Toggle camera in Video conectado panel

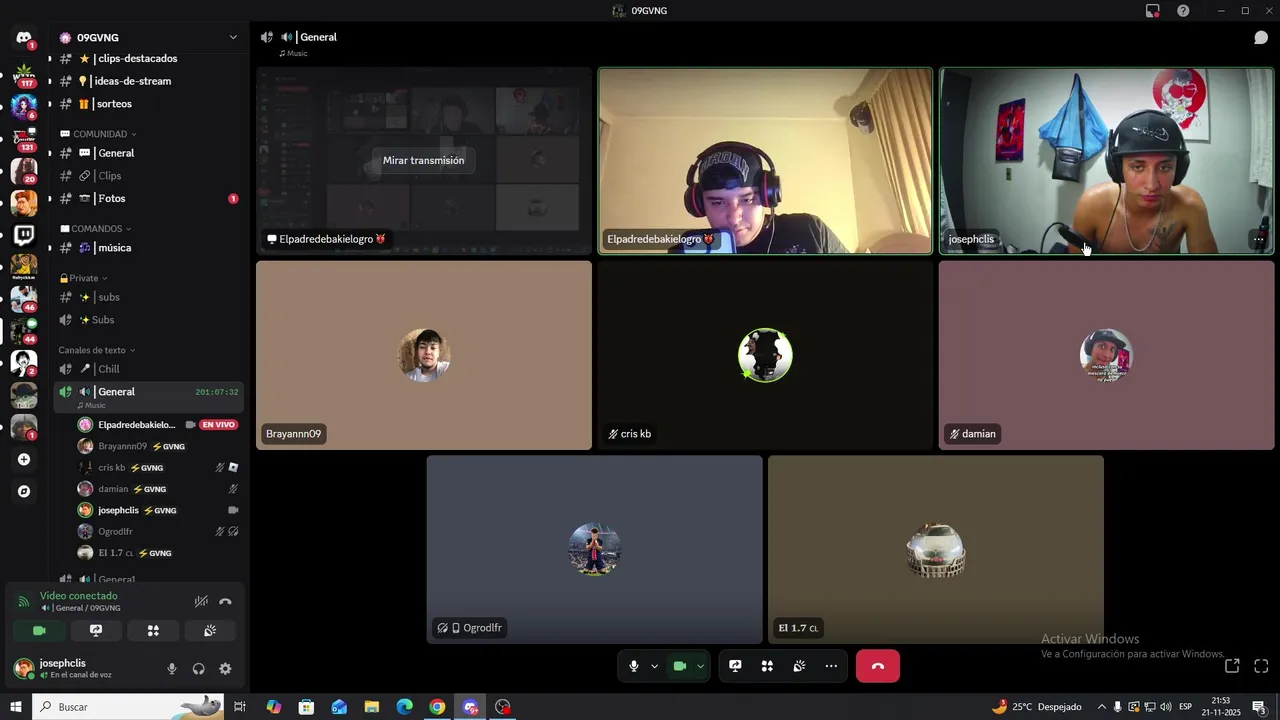point(39,631)
